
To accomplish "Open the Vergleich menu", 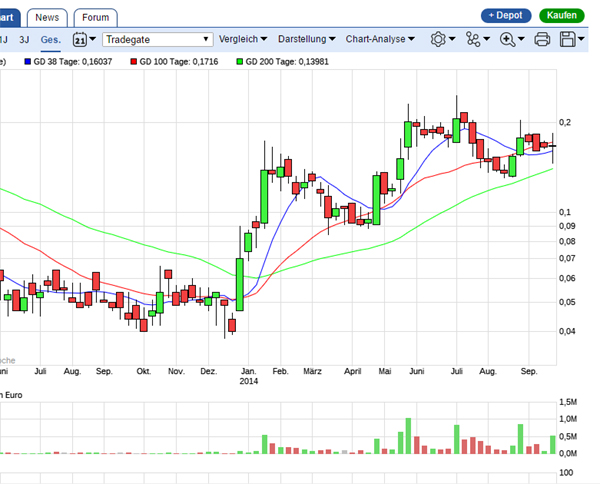I will [243, 39].
